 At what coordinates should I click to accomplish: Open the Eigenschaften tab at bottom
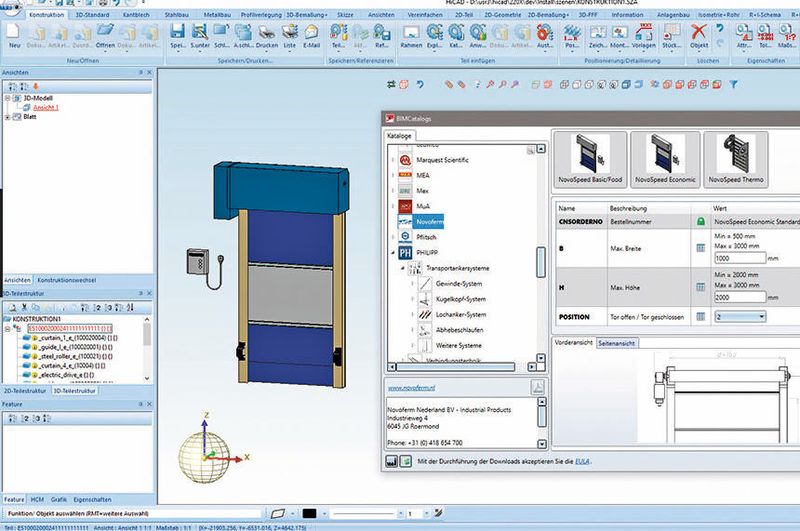coord(92,499)
